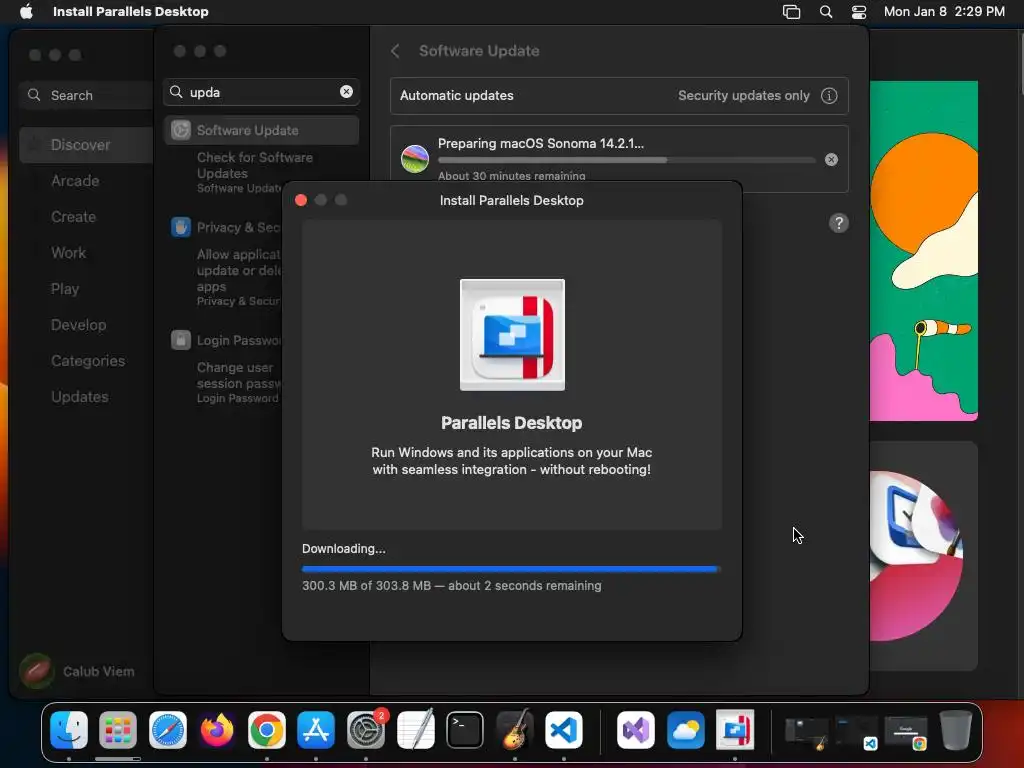Open TextEdit from the Dock
The width and height of the screenshot is (1024, 768).
pyautogui.click(x=415, y=729)
